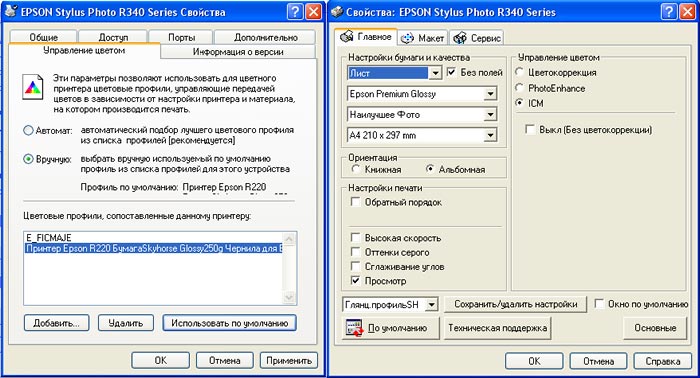Click the profile list scrollbar up arrow
Image resolution: width=700 pixels, height=378 pixels.
289,239
